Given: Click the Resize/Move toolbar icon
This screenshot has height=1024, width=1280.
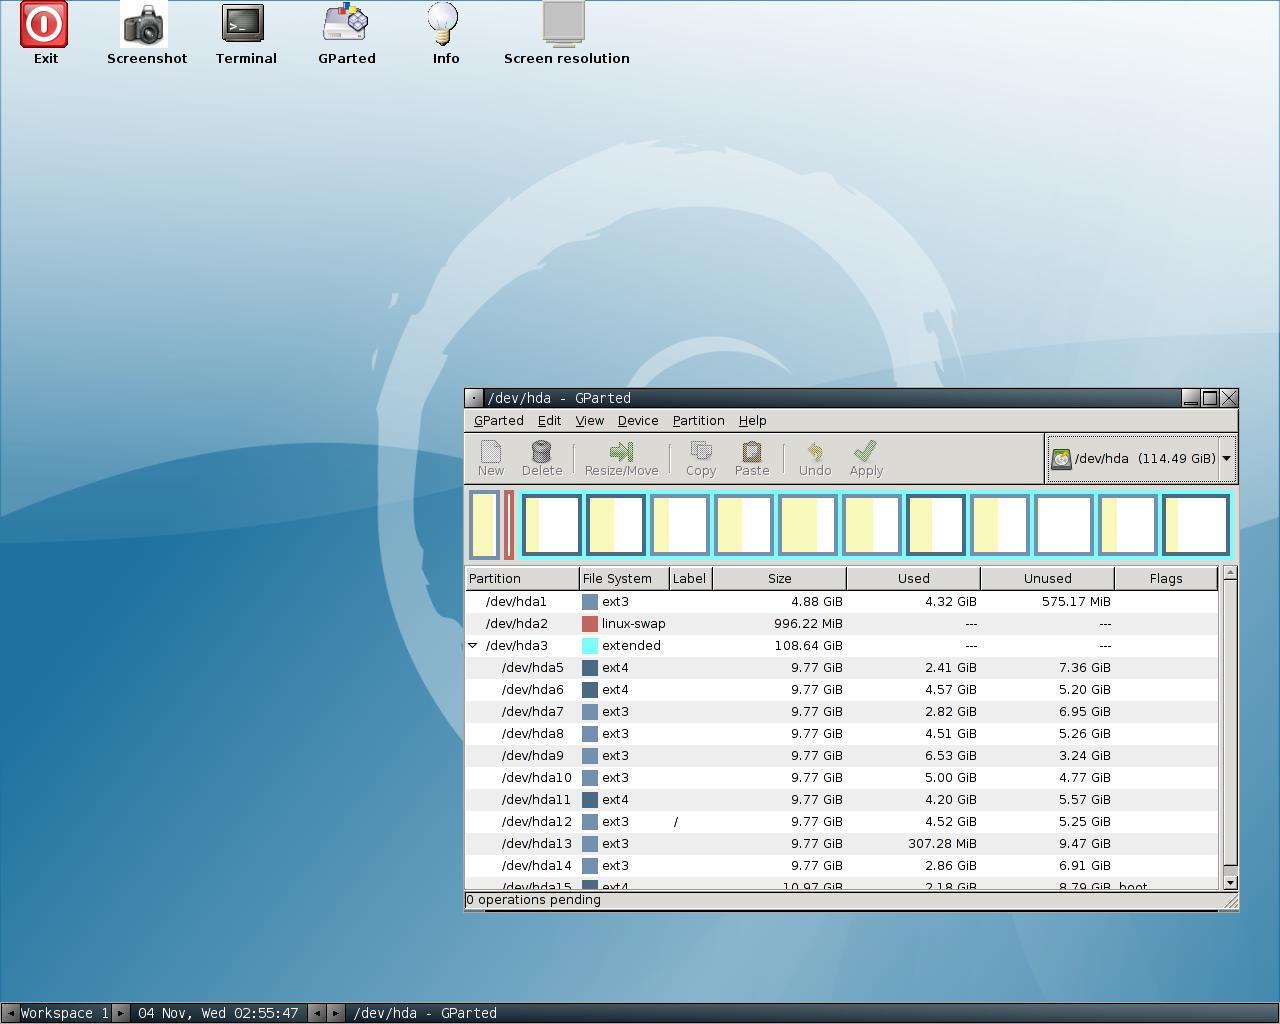Looking at the screenshot, I should 621,459.
